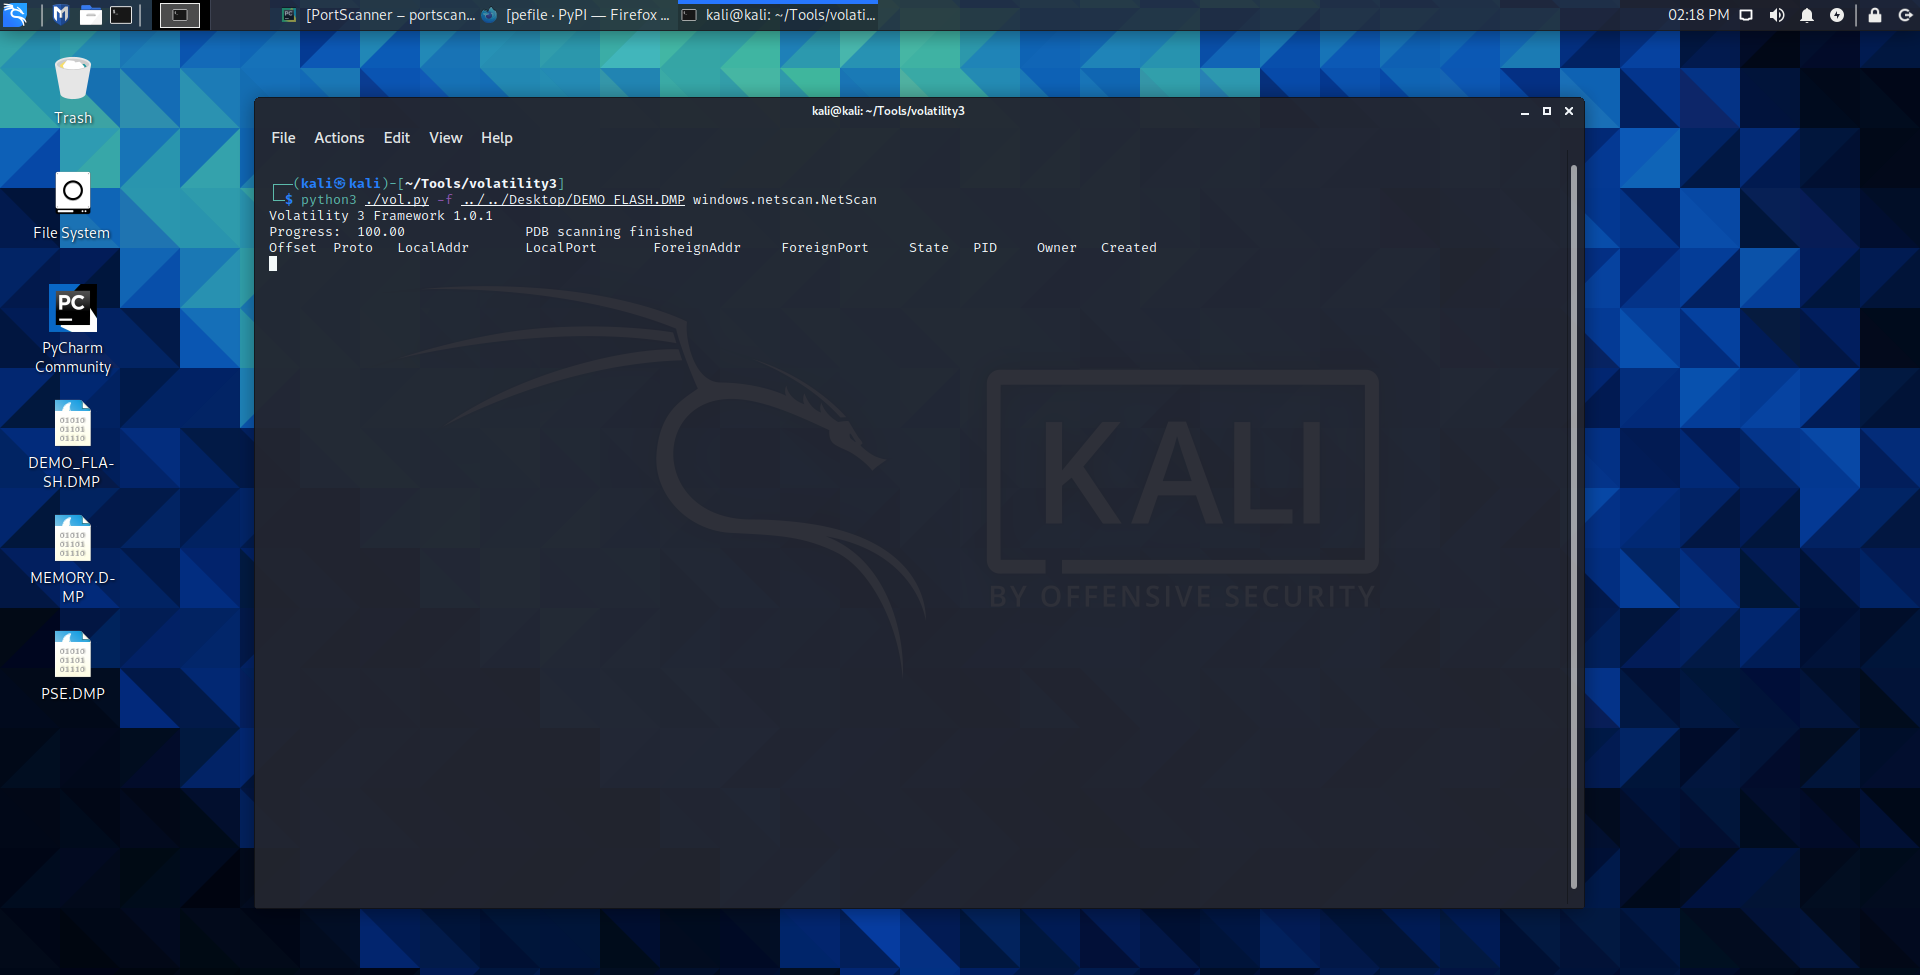Click the PID column header
This screenshot has width=1920, height=975.
pos(985,248)
